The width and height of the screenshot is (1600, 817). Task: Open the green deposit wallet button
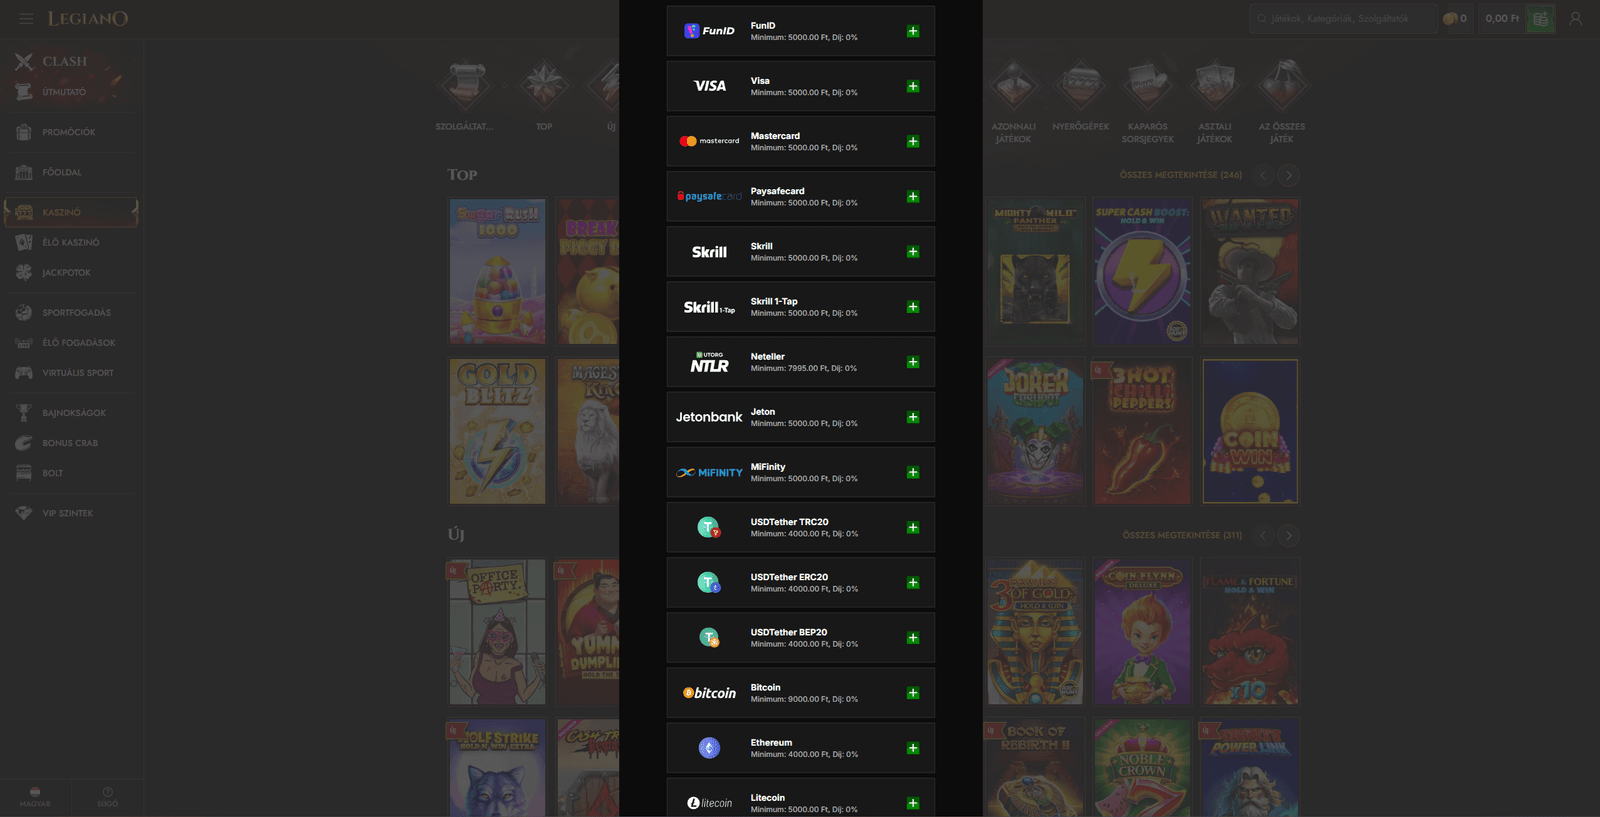(x=1540, y=18)
